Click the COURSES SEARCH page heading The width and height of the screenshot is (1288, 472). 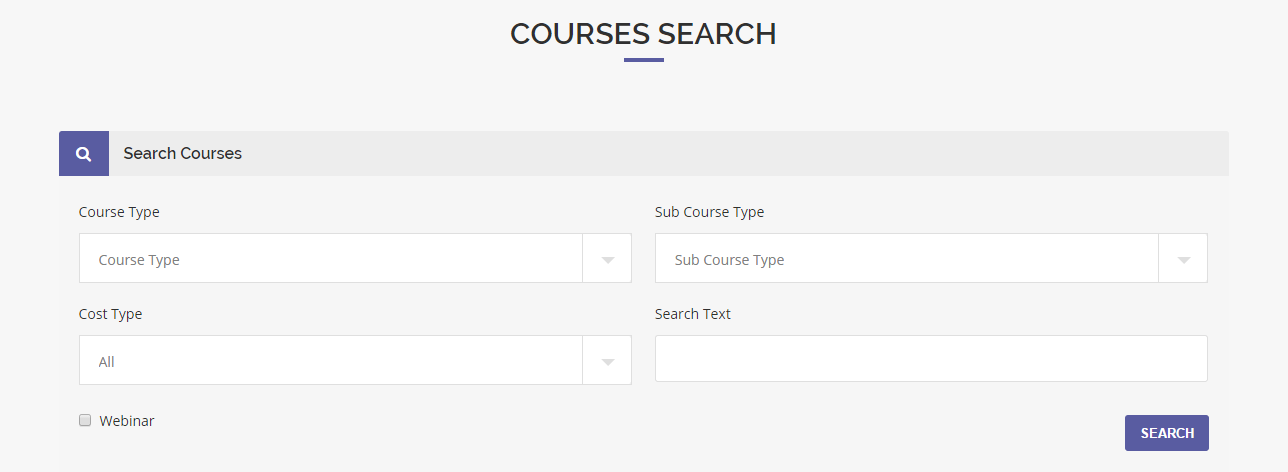[x=643, y=34]
